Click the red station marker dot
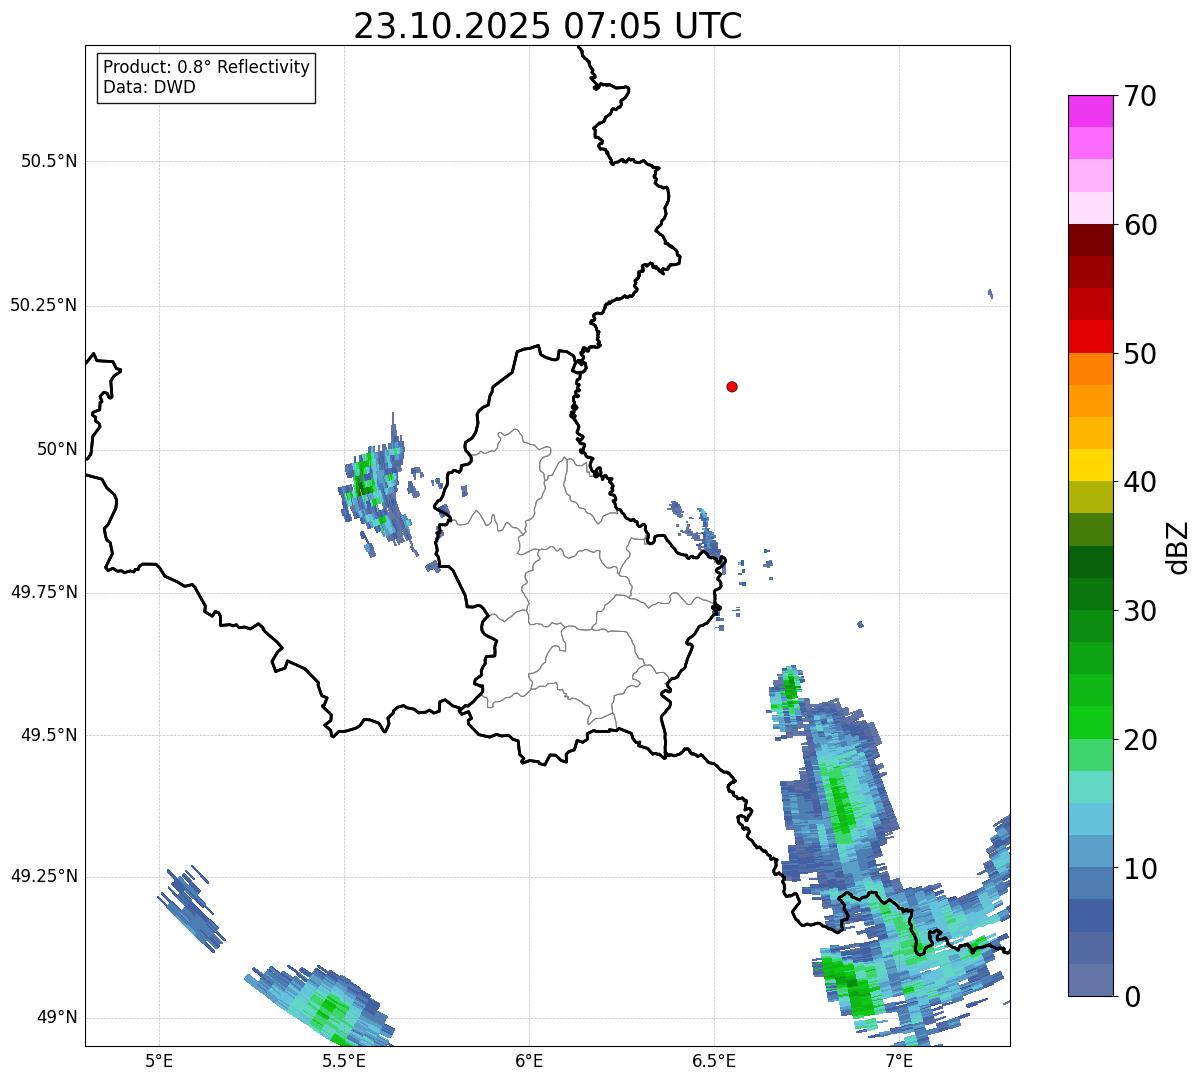The width and height of the screenshot is (1202, 1081). click(x=732, y=386)
